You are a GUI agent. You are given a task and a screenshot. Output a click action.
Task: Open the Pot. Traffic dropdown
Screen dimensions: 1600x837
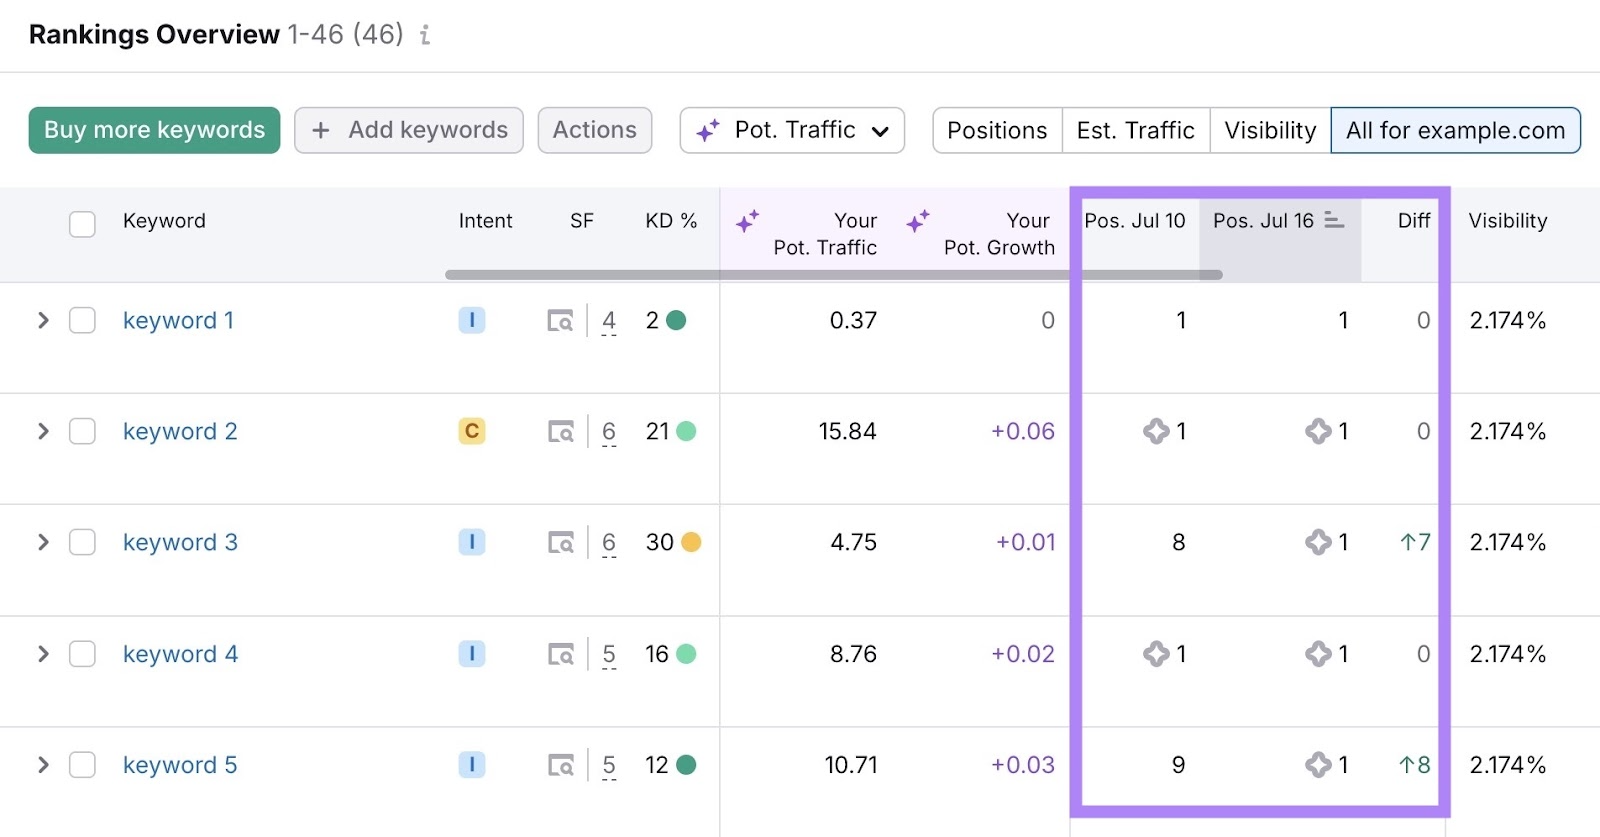click(792, 130)
